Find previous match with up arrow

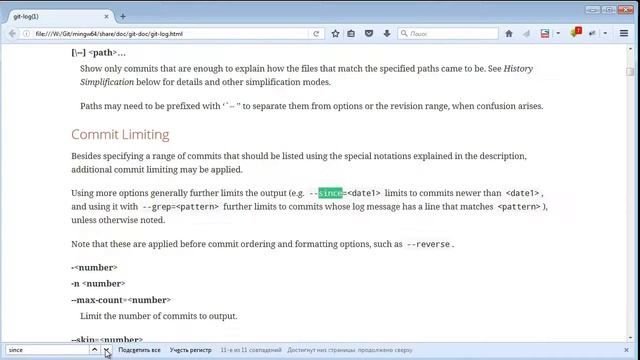click(x=94, y=350)
